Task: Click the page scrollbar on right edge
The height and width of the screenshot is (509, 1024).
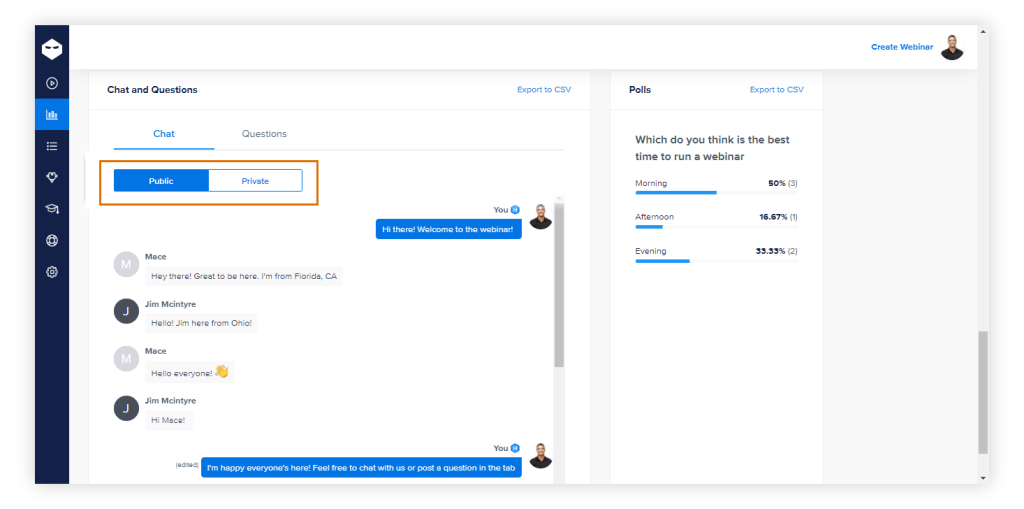Action: [x=982, y=390]
